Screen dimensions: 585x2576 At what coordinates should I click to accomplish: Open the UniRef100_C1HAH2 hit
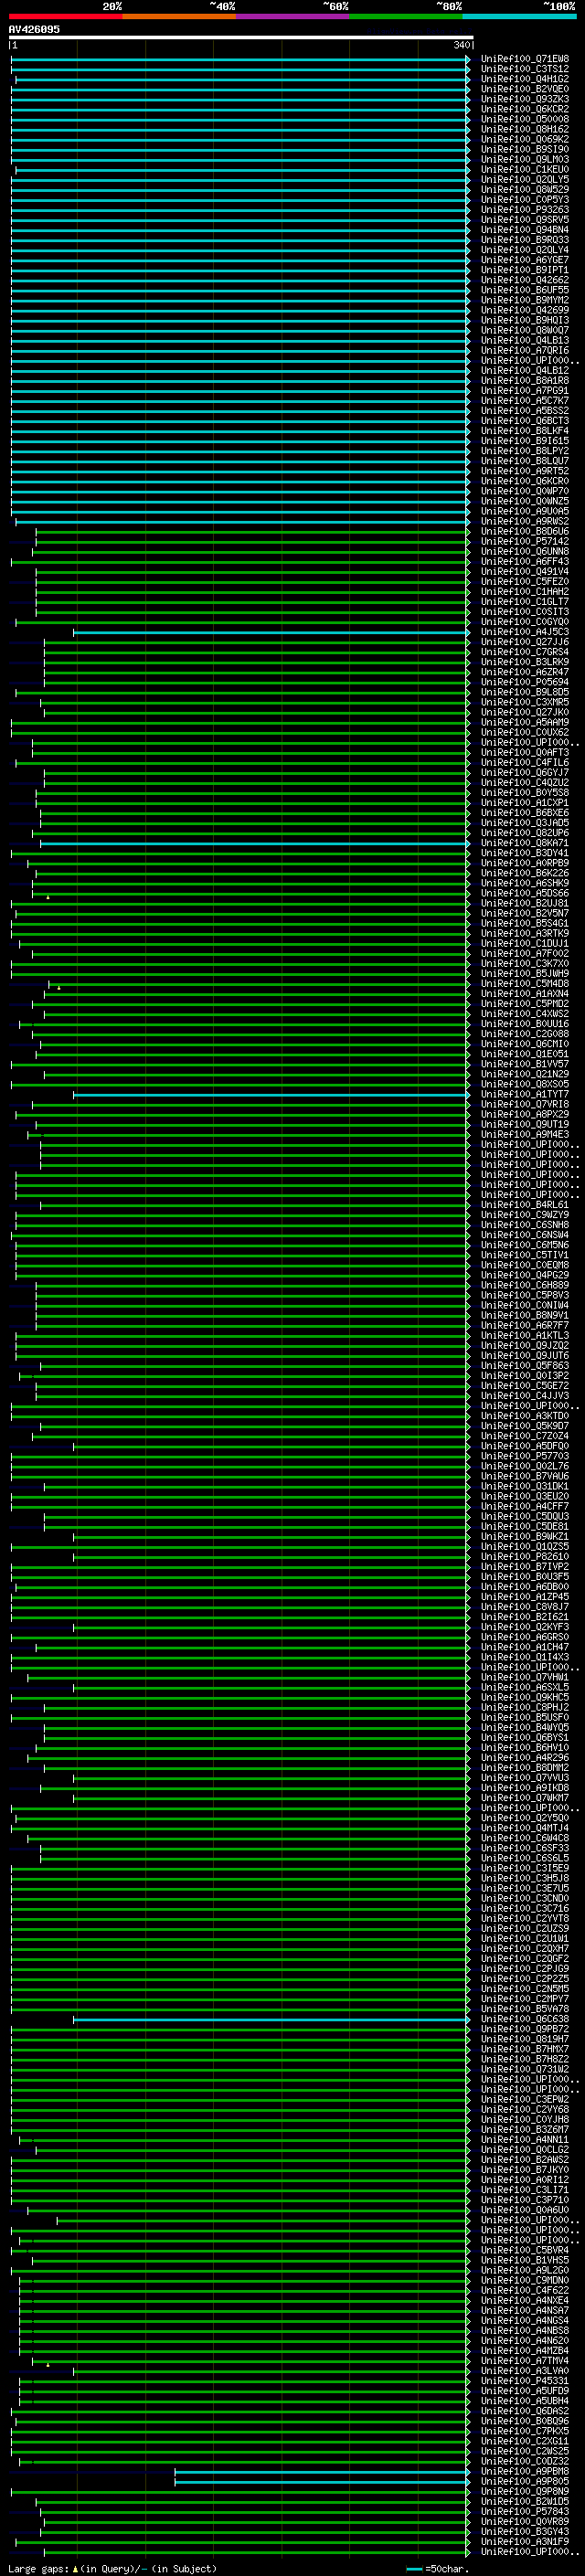coord(525,591)
